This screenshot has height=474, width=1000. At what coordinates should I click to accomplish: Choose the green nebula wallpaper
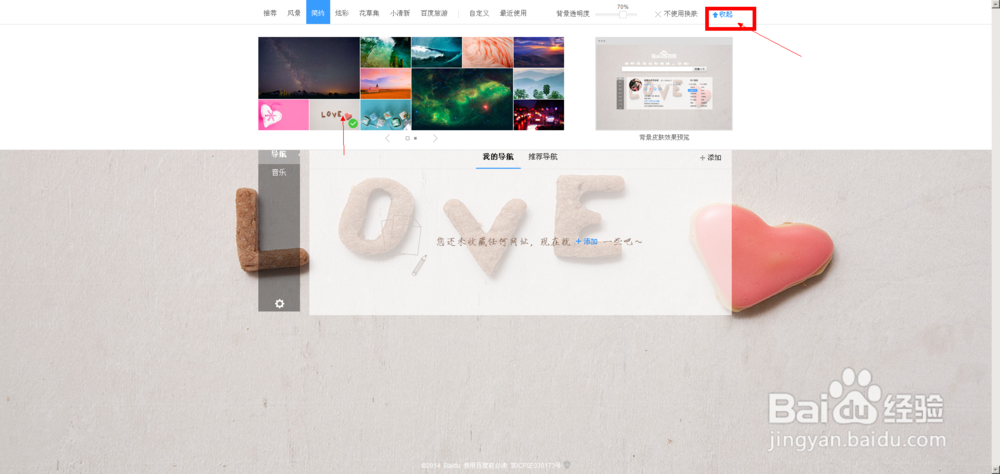click(462, 99)
